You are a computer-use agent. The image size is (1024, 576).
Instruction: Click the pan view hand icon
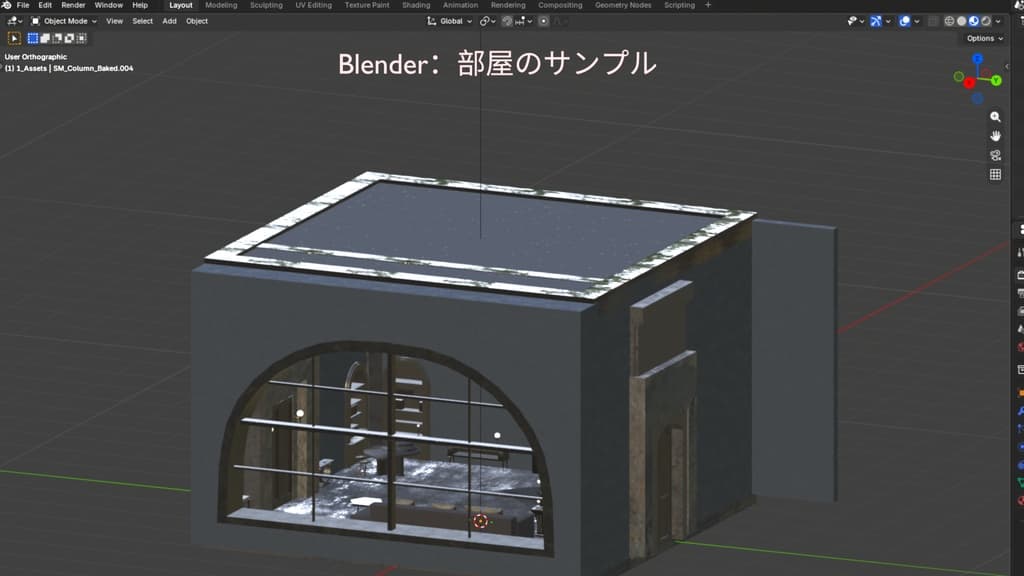pos(995,136)
